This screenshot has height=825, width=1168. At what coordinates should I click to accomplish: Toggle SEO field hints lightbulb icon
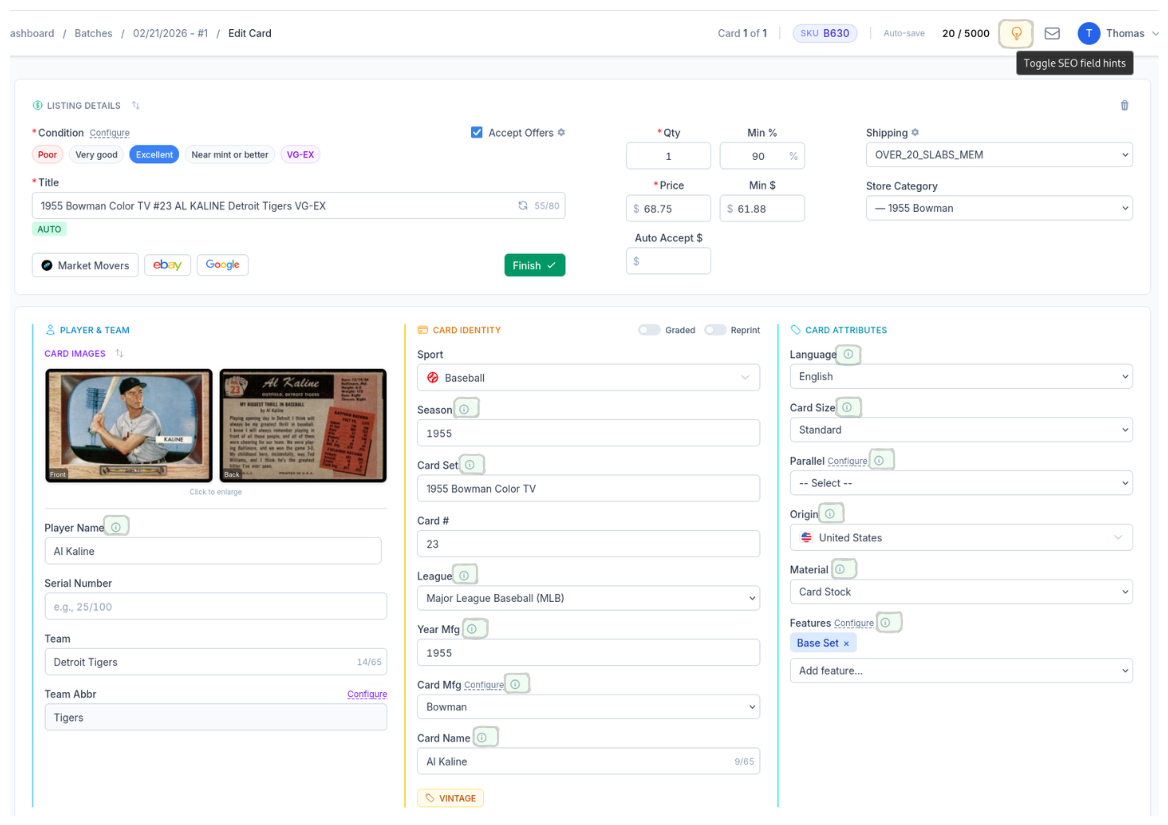click(x=1016, y=33)
